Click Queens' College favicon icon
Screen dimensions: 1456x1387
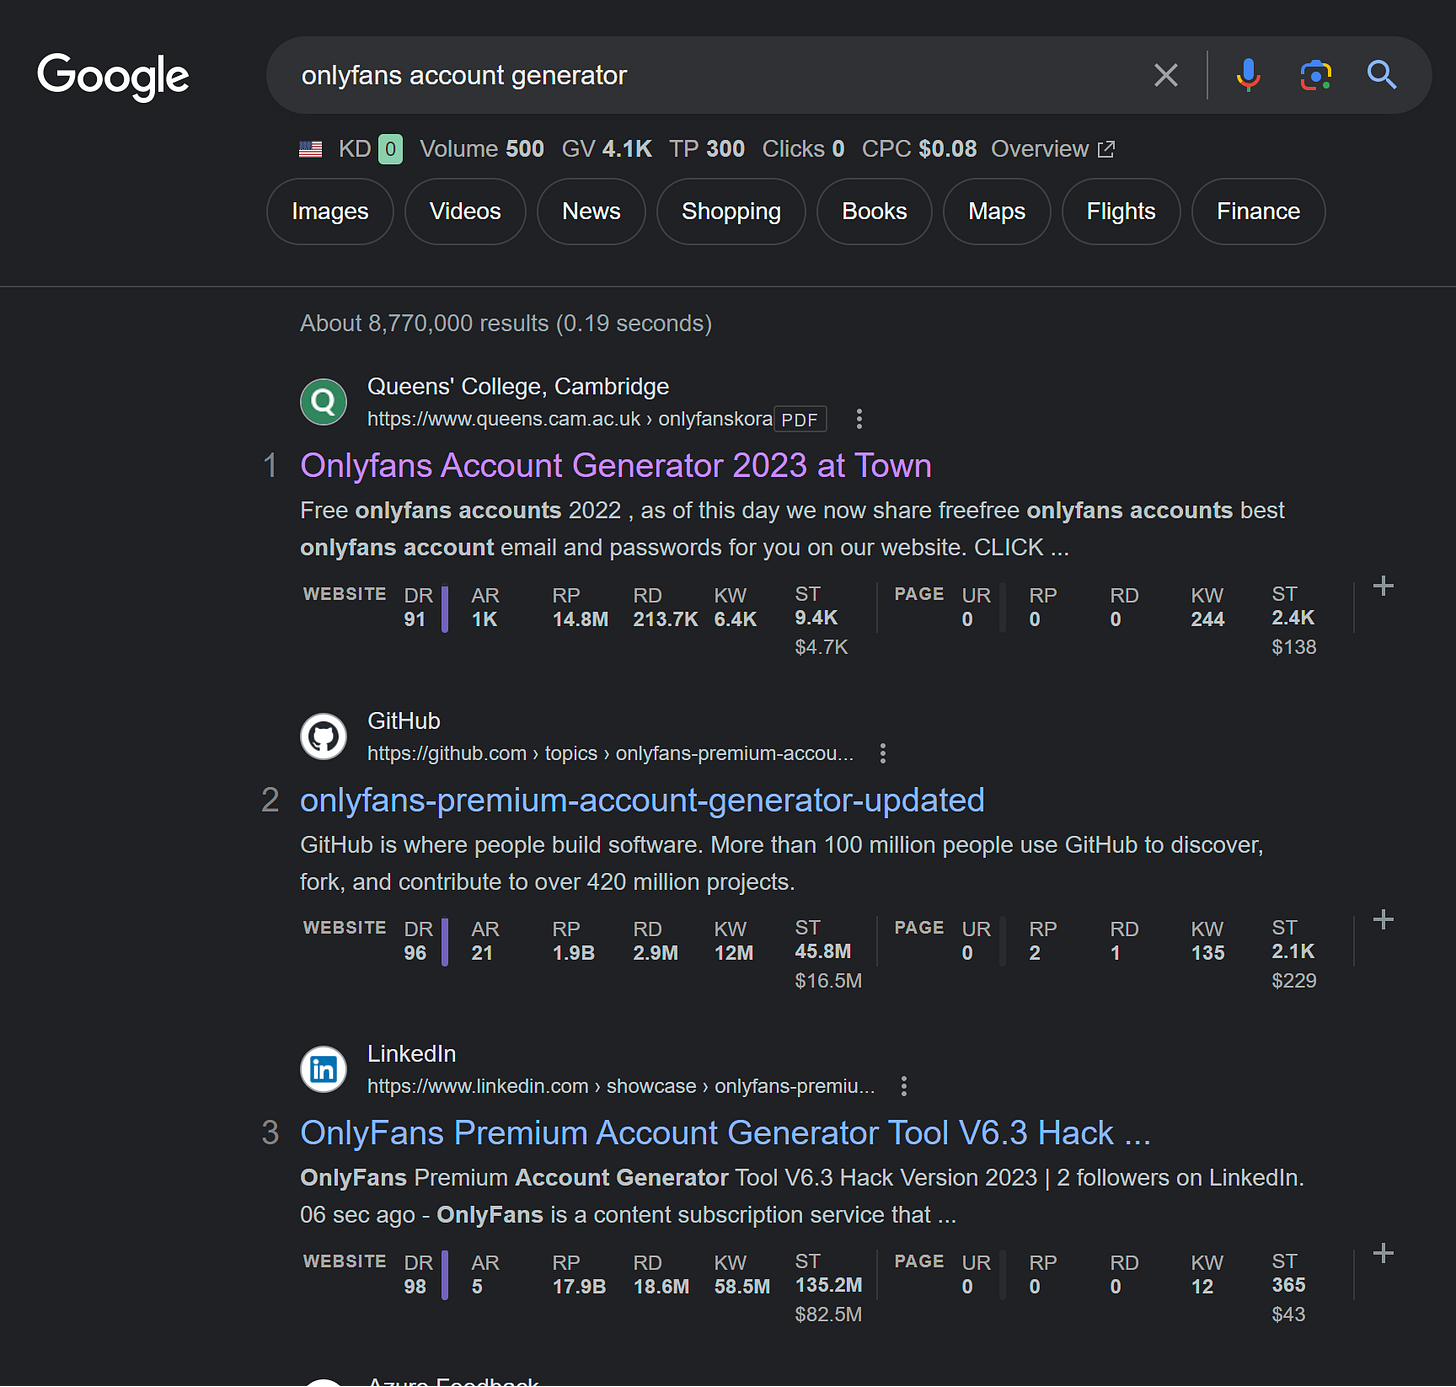323,402
